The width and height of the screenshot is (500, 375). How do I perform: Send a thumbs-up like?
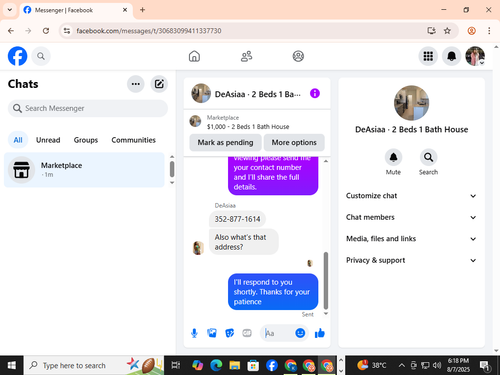320,333
